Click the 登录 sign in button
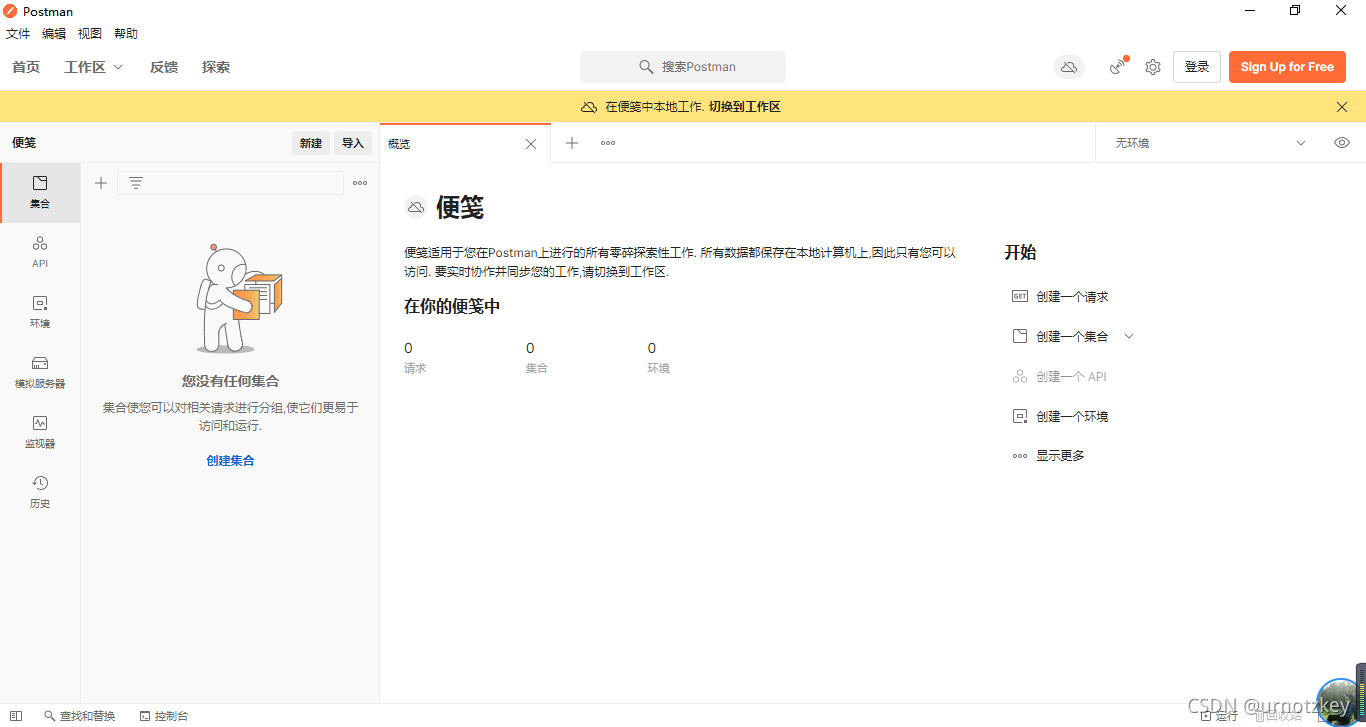1366x727 pixels. click(x=1197, y=67)
